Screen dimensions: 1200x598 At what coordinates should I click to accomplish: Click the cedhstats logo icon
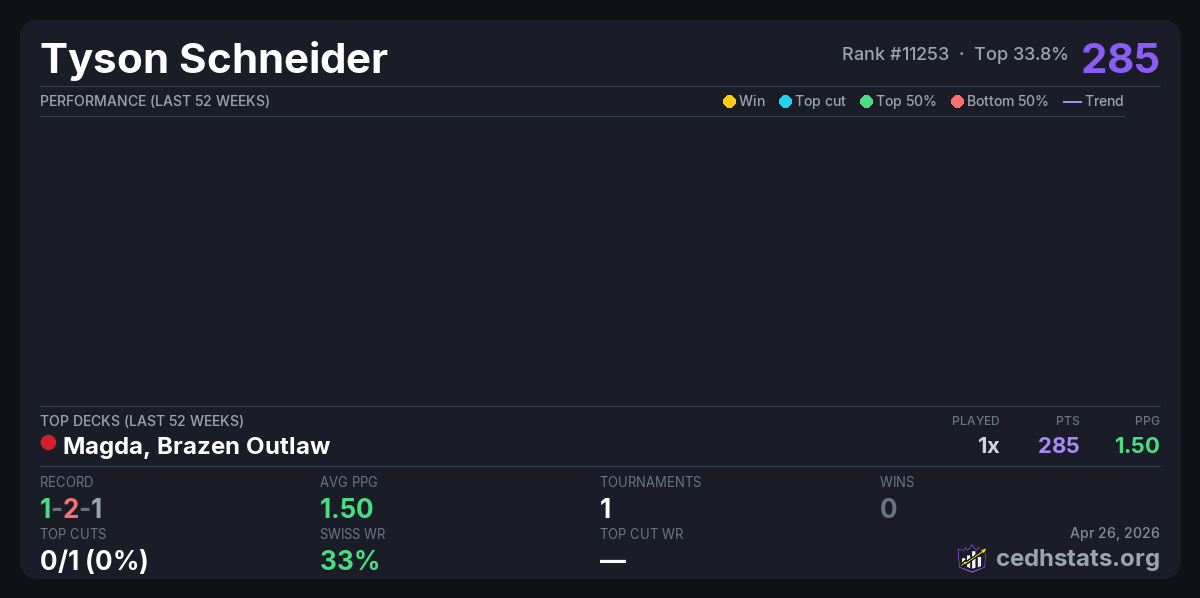coord(972,558)
